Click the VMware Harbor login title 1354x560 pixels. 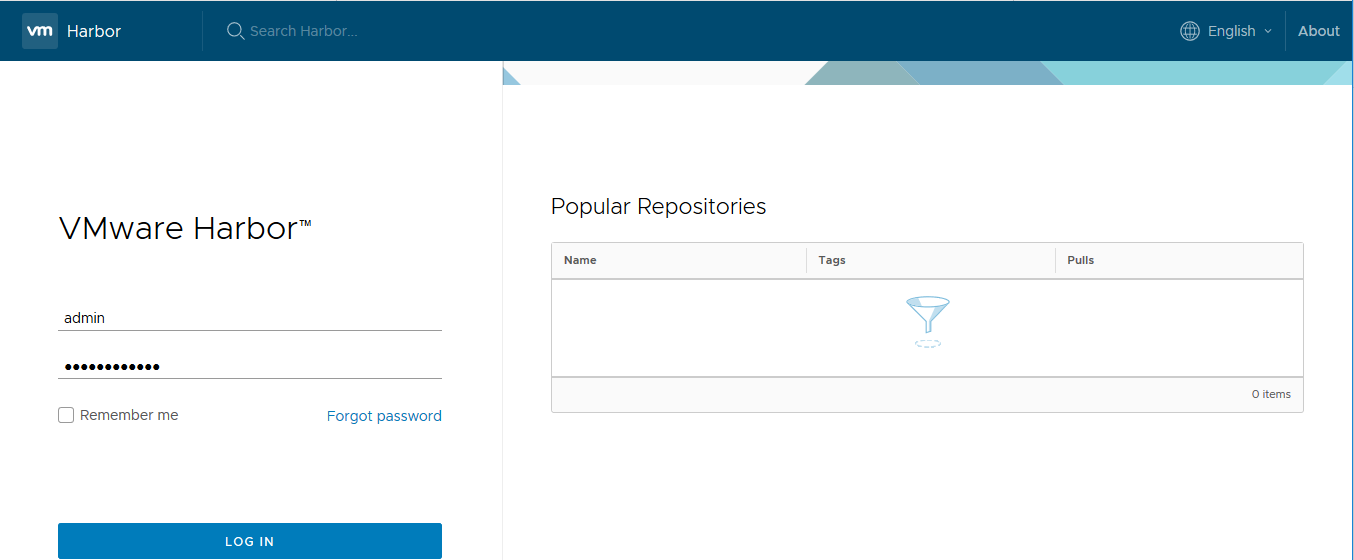185,229
